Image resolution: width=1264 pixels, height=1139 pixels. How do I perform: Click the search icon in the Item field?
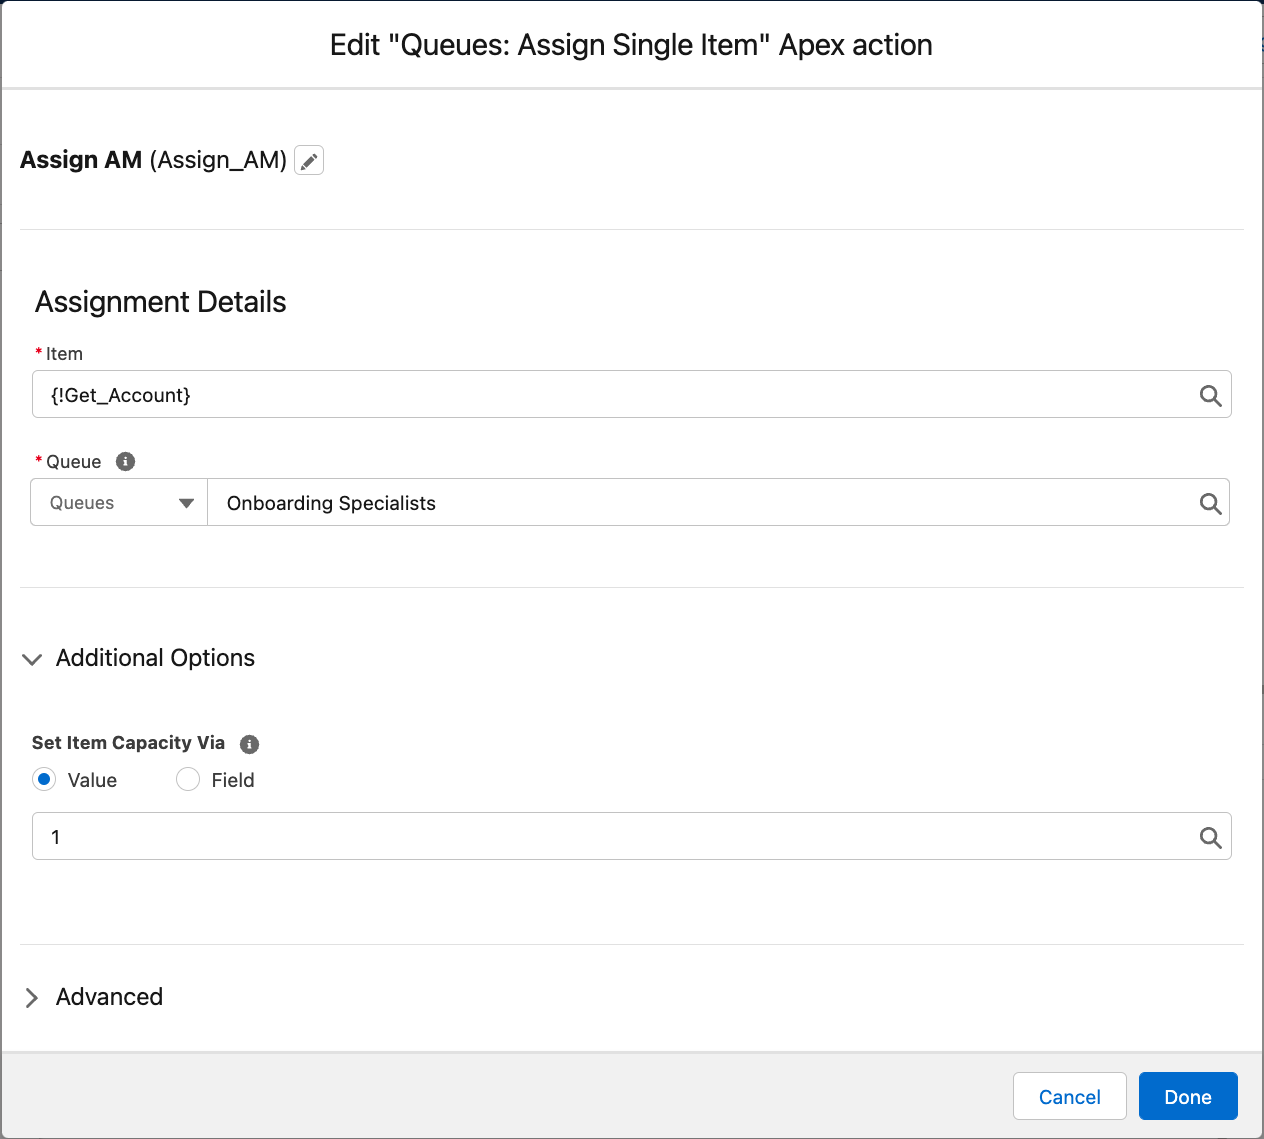(x=1210, y=396)
